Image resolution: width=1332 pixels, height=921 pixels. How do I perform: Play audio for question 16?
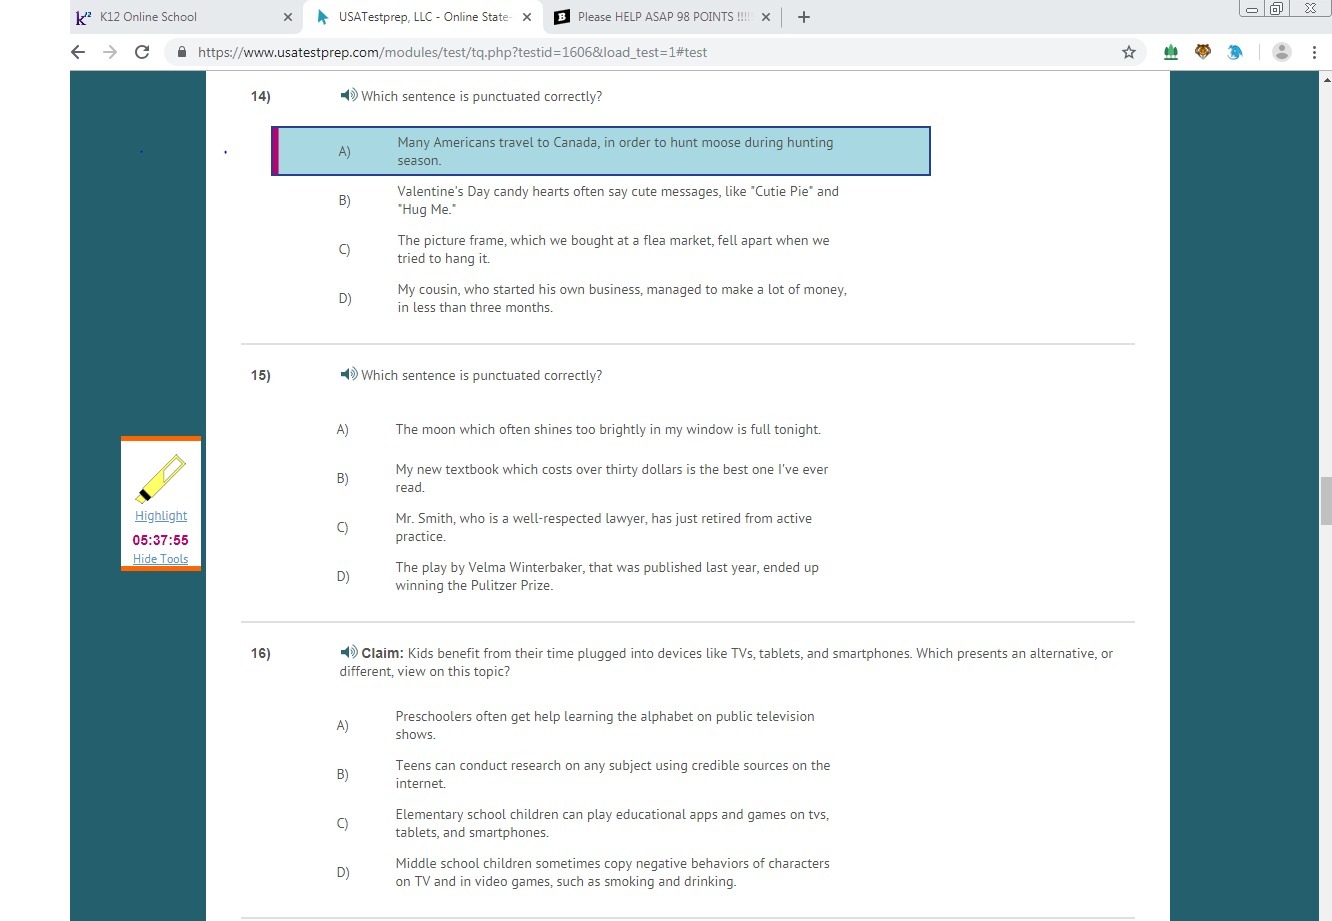pyautogui.click(x=349, y=652)
